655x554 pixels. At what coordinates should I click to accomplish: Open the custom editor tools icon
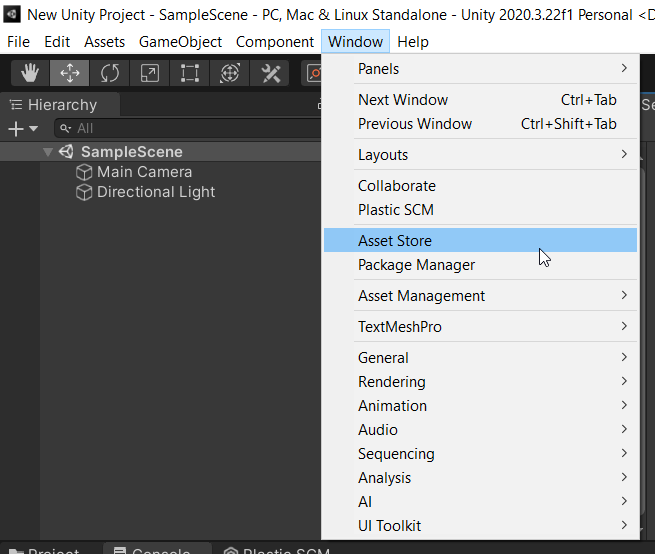270,73
